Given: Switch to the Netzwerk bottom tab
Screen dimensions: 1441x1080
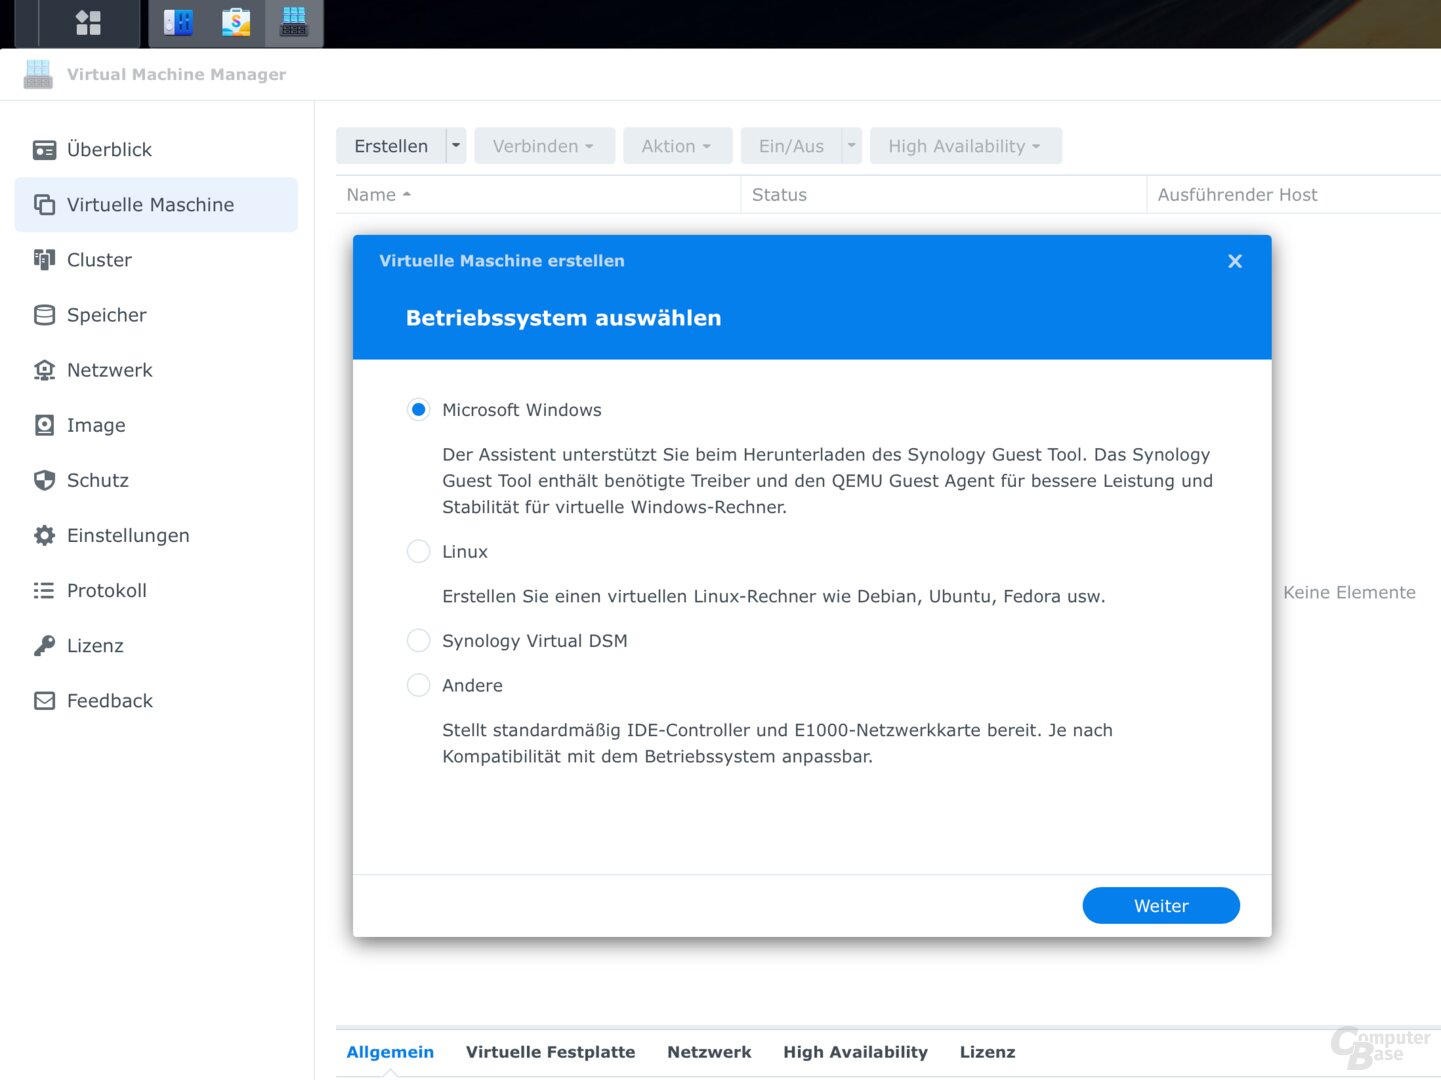Looking at the screenshot, I should point(709,1052).
